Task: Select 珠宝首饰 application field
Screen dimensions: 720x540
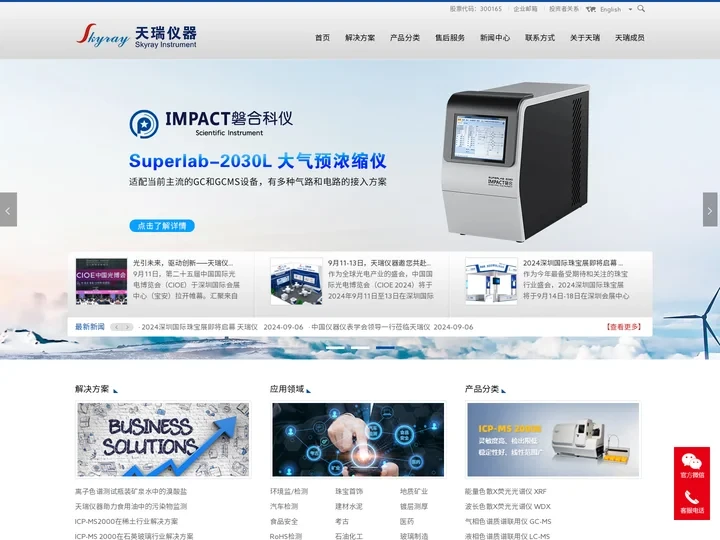Action: [349, 491]
